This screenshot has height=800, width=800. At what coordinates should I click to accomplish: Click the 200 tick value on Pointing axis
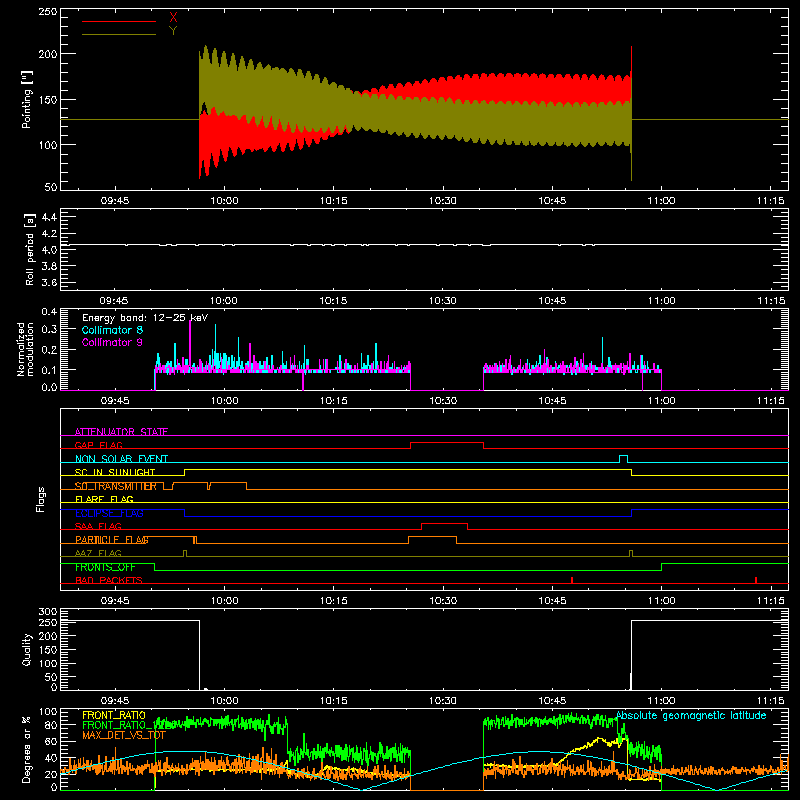click(48, 54)
